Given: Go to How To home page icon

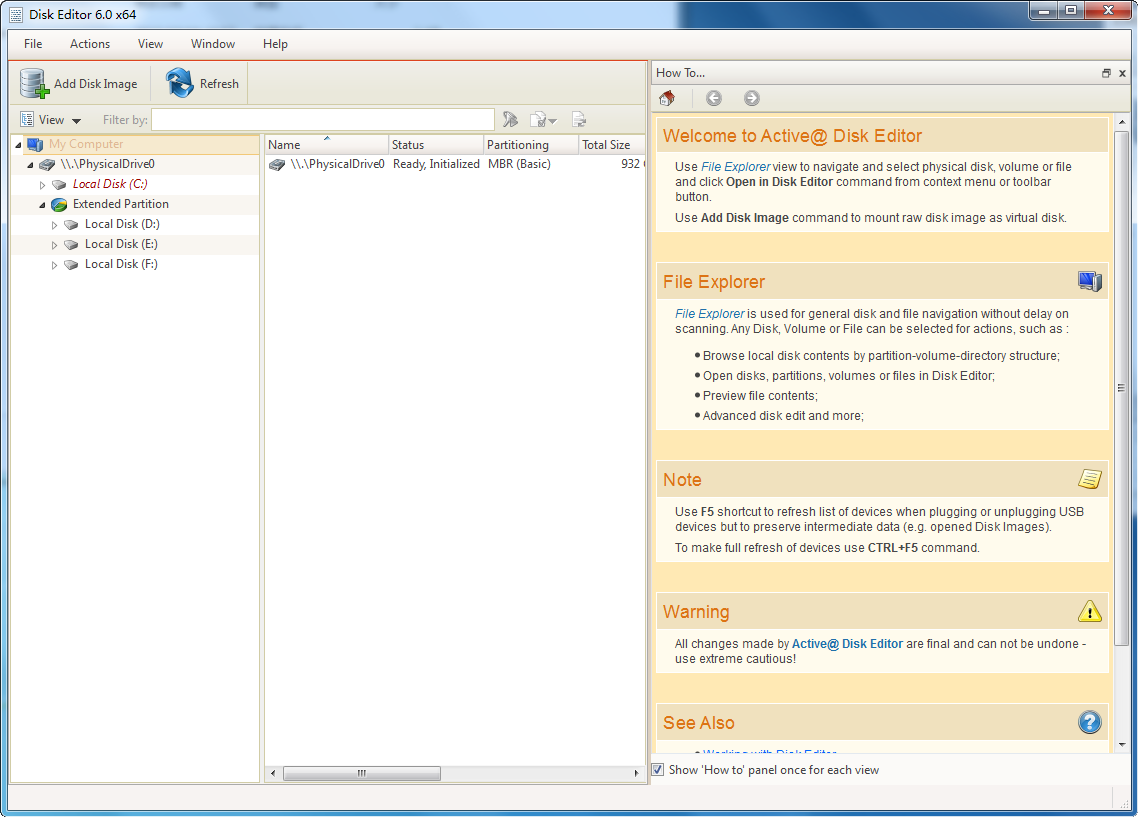Looking at the screenshot, I should [667, 98].
